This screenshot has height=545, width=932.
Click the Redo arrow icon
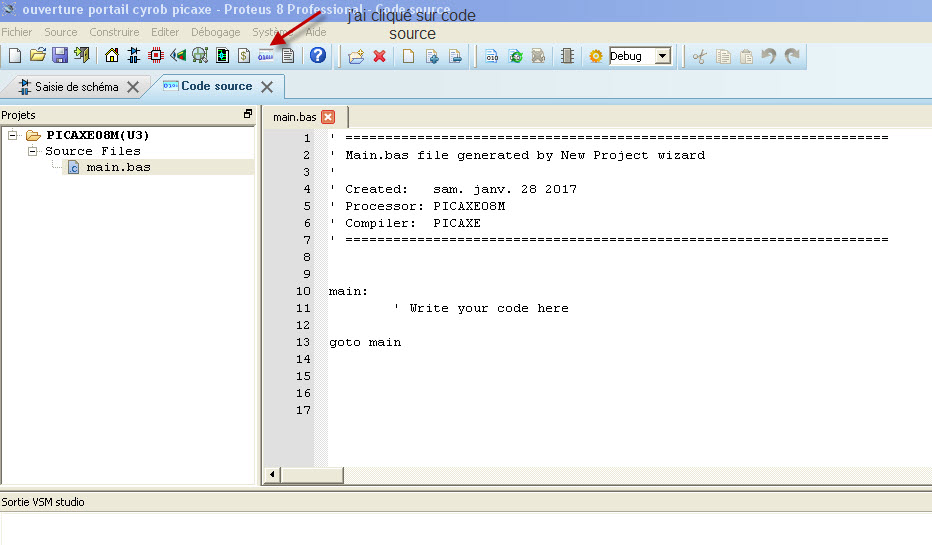tap(792, 56)
